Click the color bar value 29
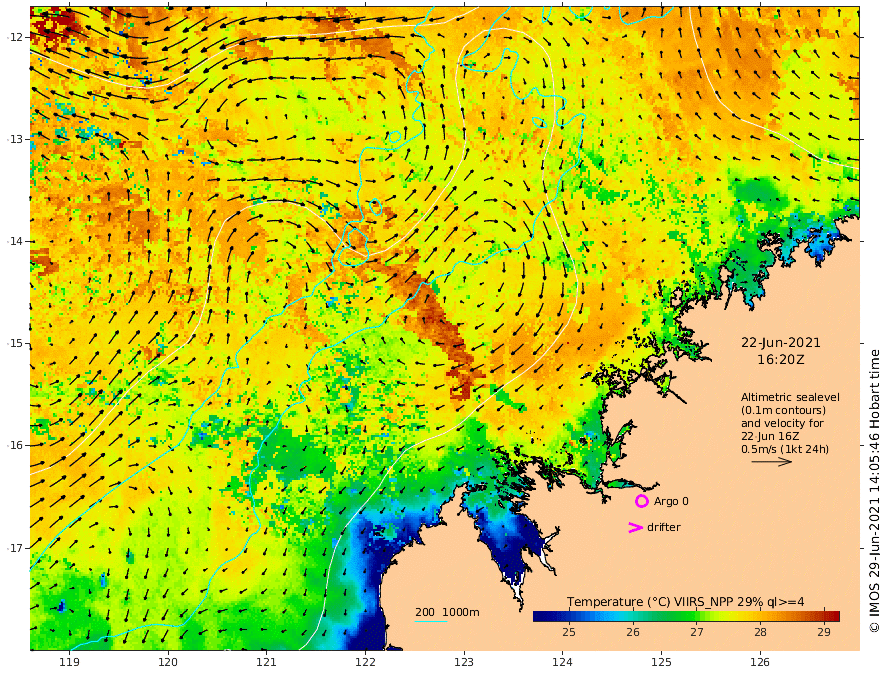The width and height of the screenshot is (880, 680). point(824,632)
